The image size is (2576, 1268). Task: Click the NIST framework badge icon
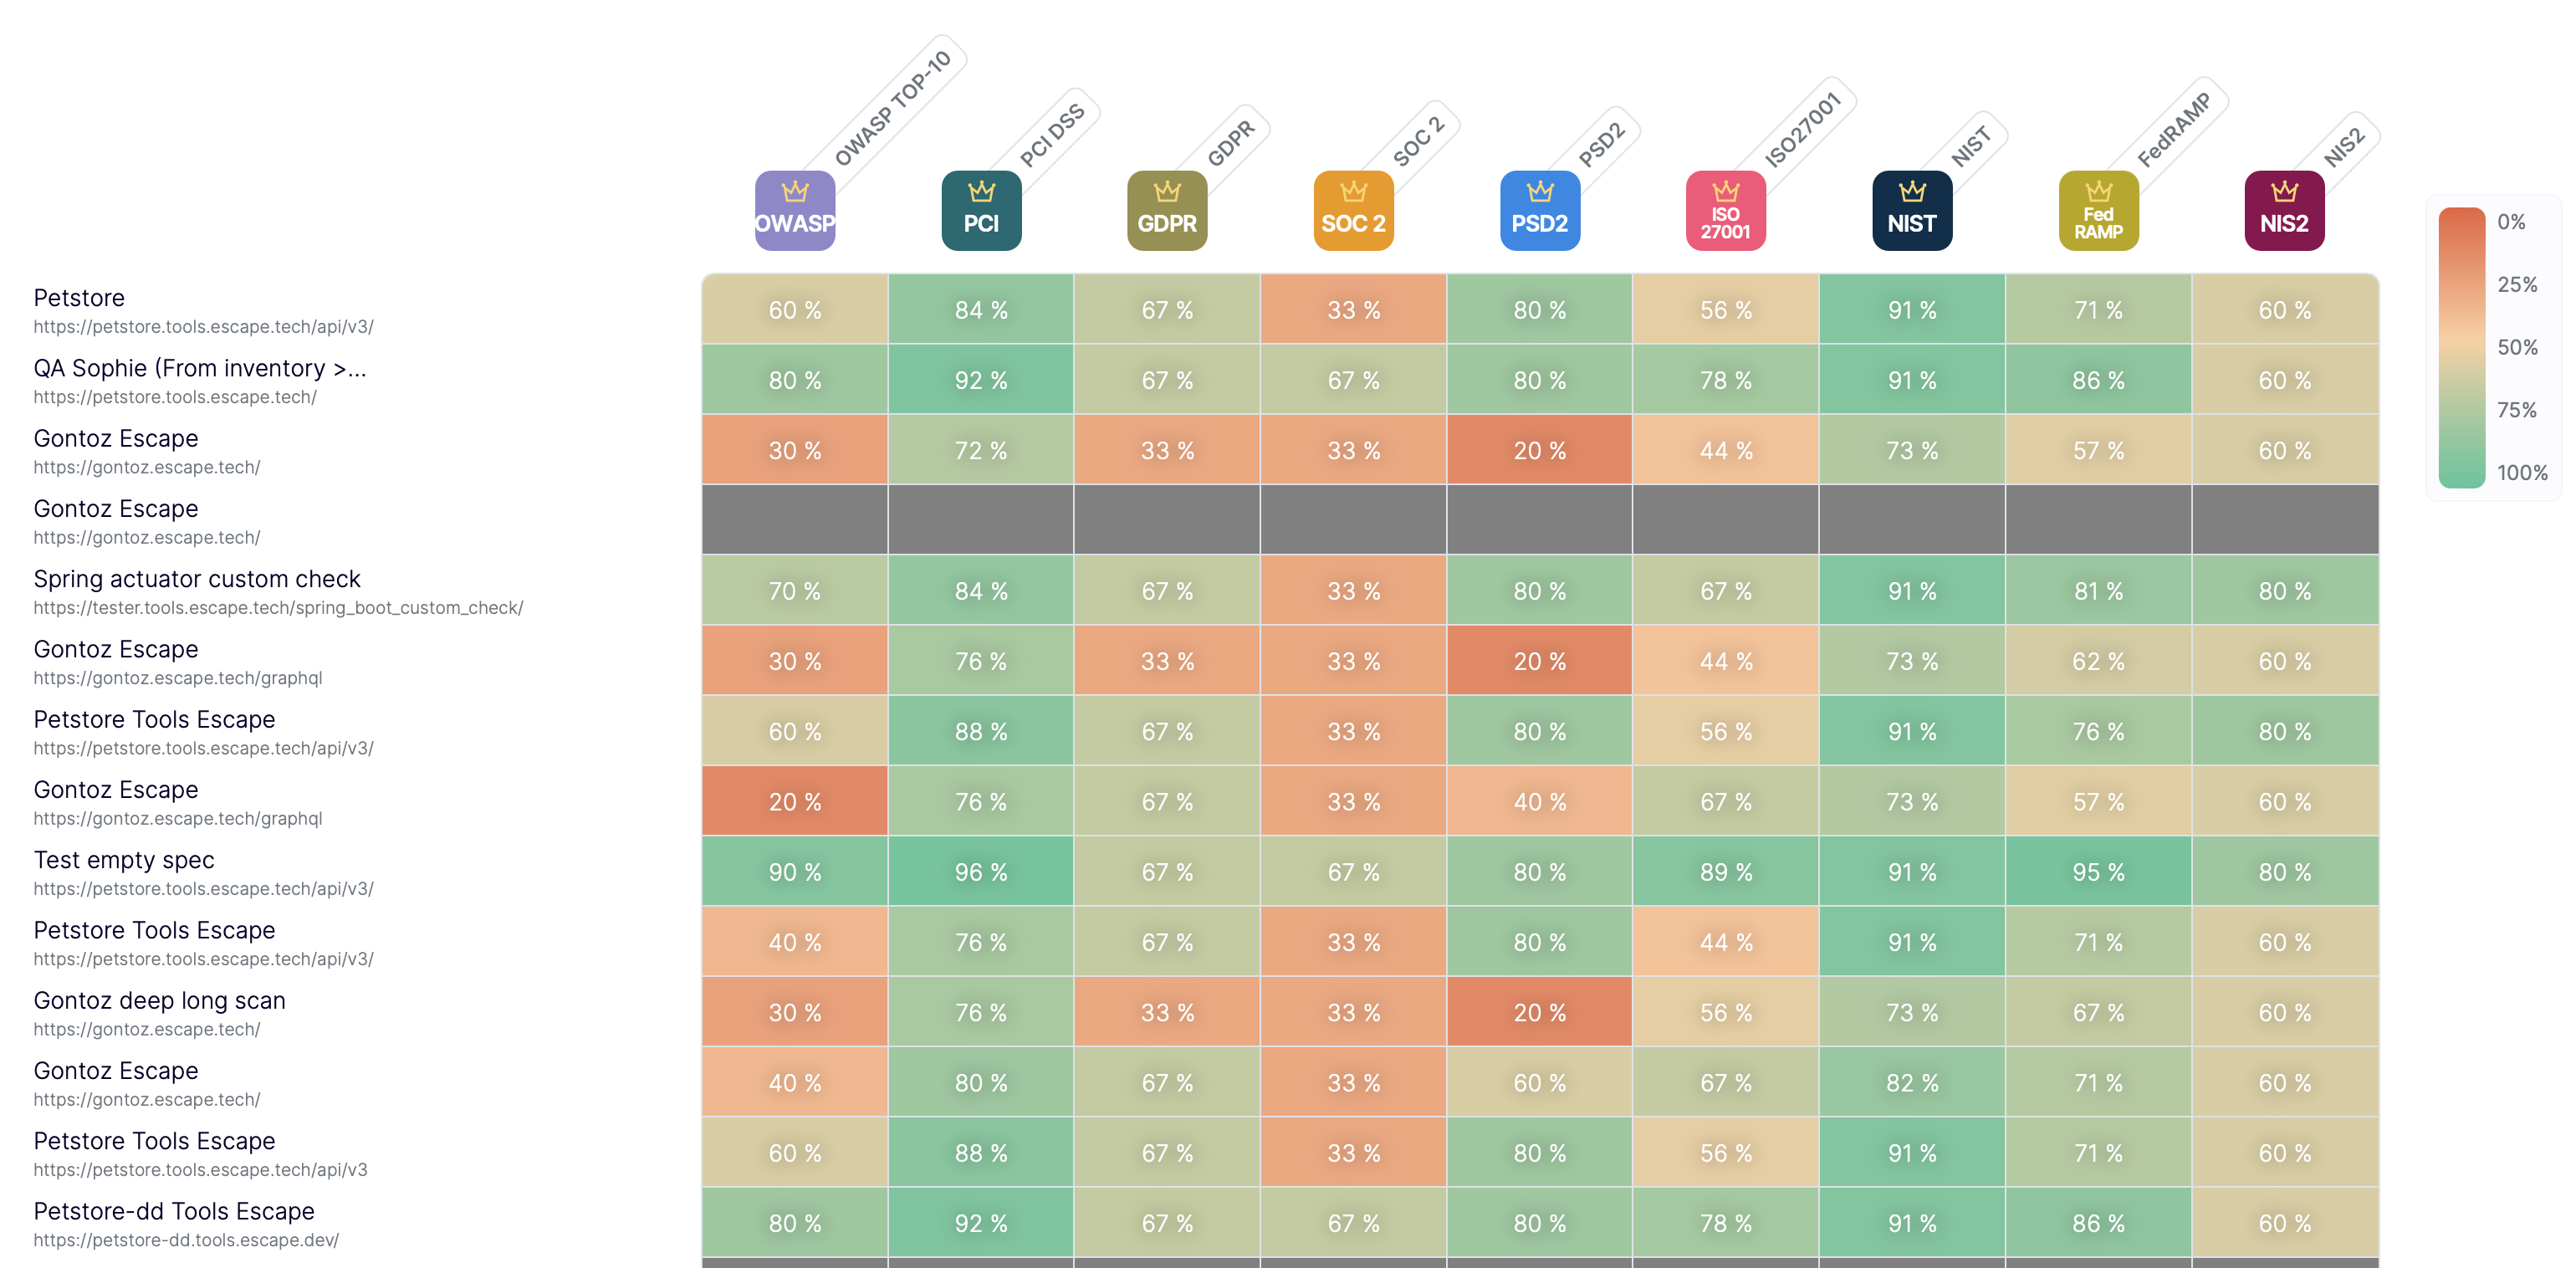point(1912,211)
